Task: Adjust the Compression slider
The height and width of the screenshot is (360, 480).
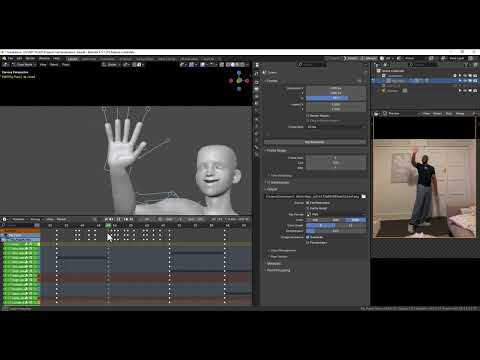Action: (x=336, y=231)
